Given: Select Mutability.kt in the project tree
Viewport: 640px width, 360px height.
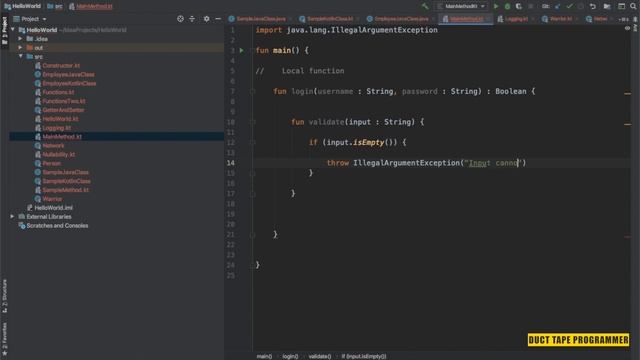Looking at the screenshot, I should point(59,154).
